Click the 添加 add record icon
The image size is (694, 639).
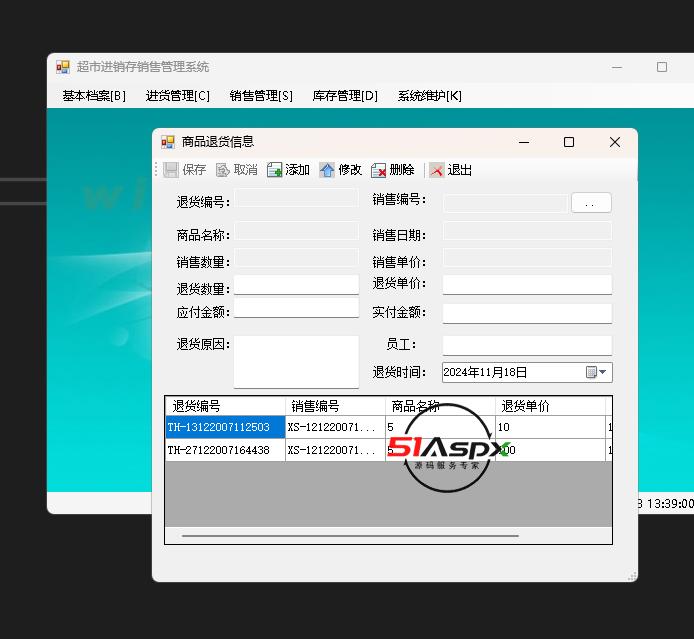[x=274, y=170]
